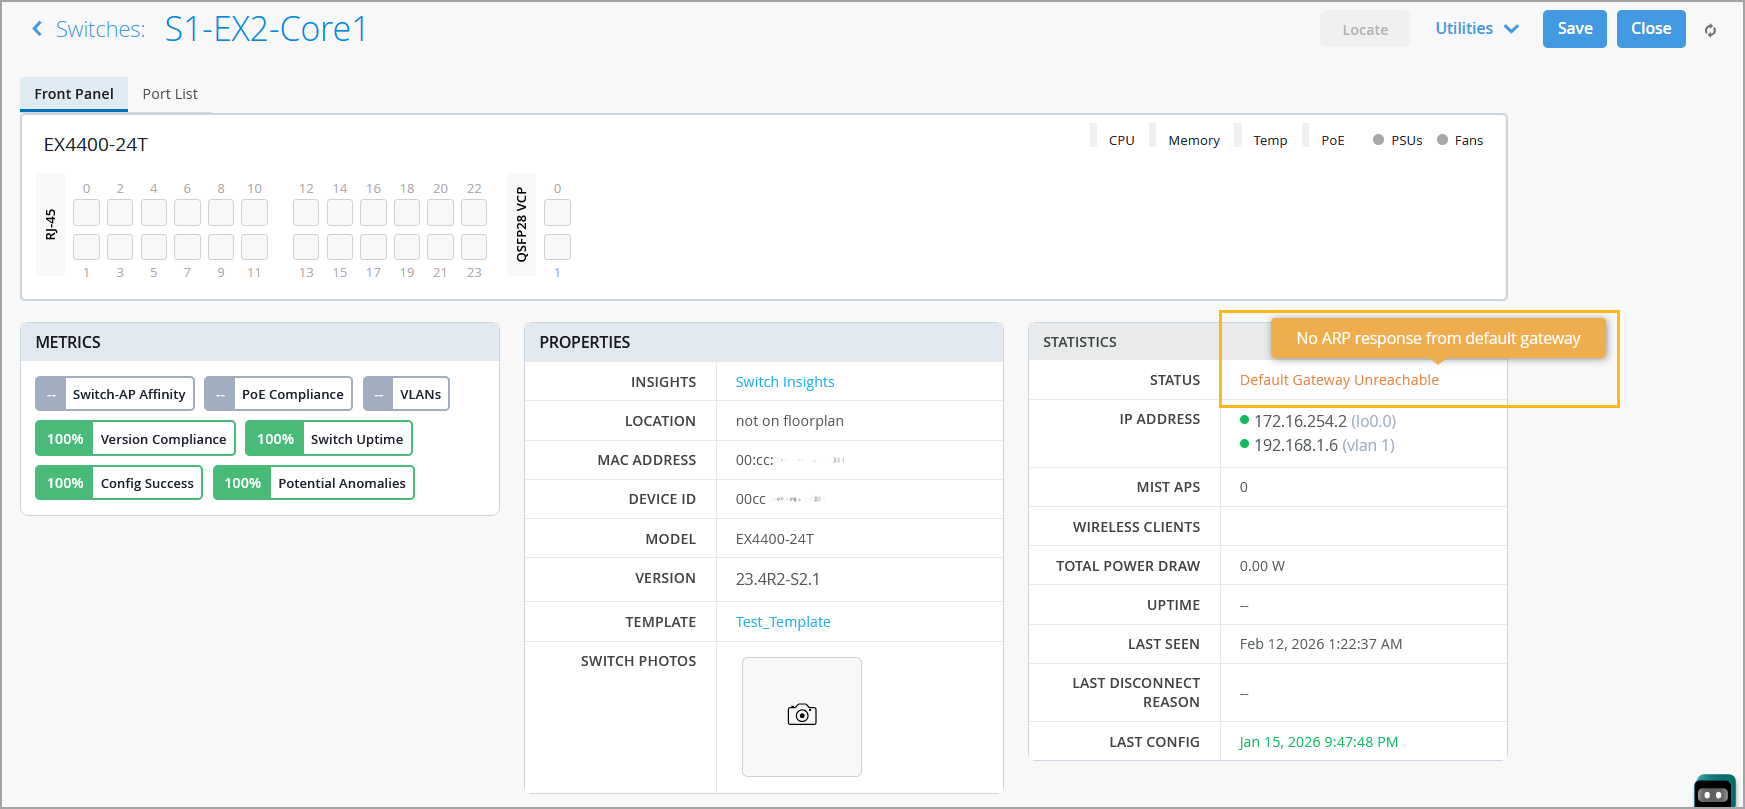Select QSFP28 VCP port 0

click(557, 212)
